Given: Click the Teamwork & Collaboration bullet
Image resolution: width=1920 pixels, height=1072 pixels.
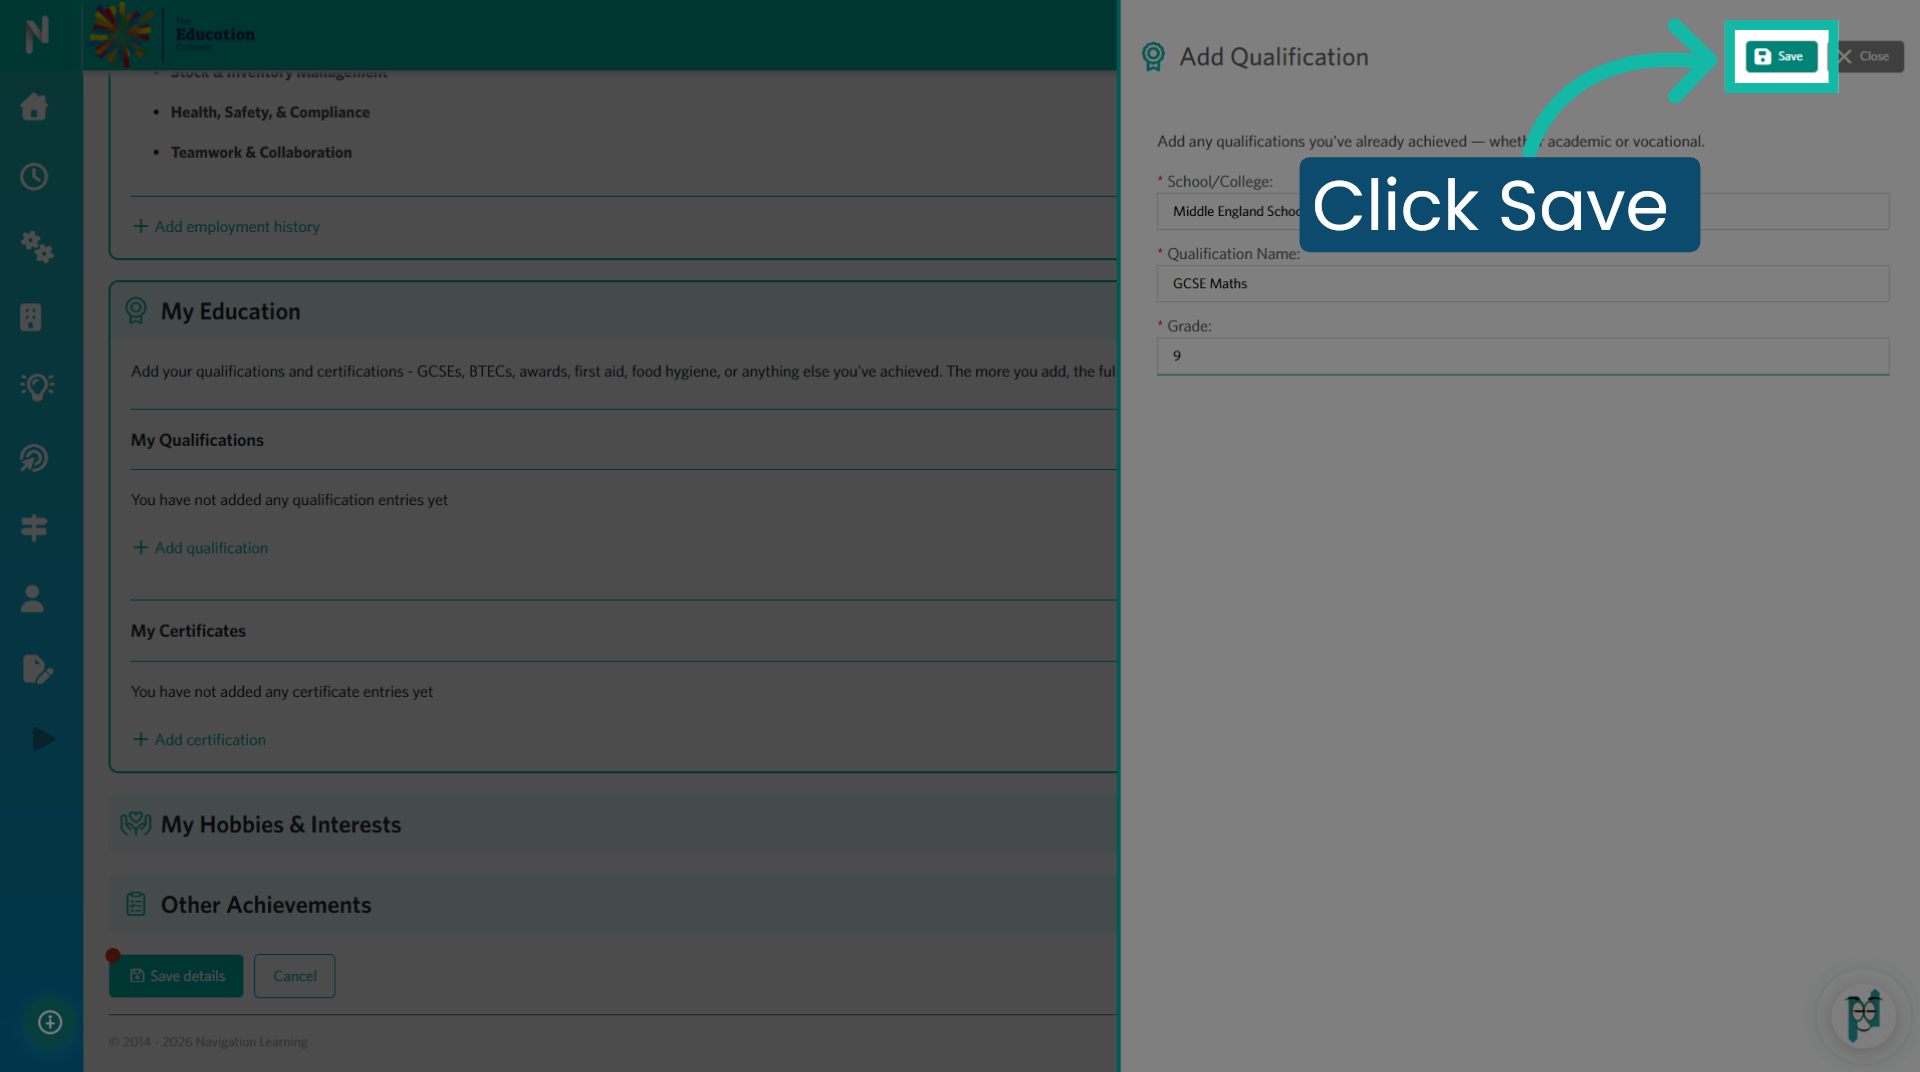Looking at the screenshot, I should [x=261, y=152].
